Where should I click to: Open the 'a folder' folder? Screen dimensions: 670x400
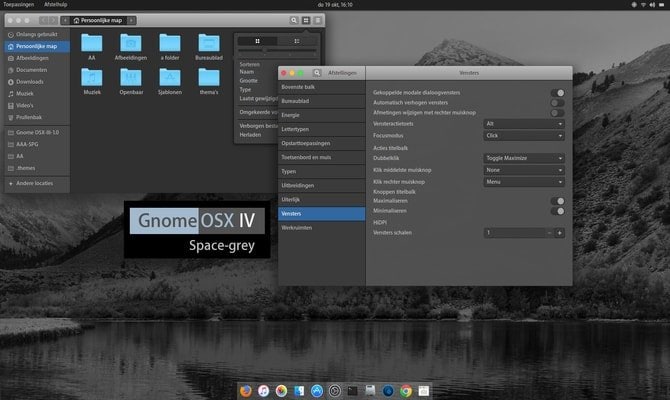[x=170, y=43]
